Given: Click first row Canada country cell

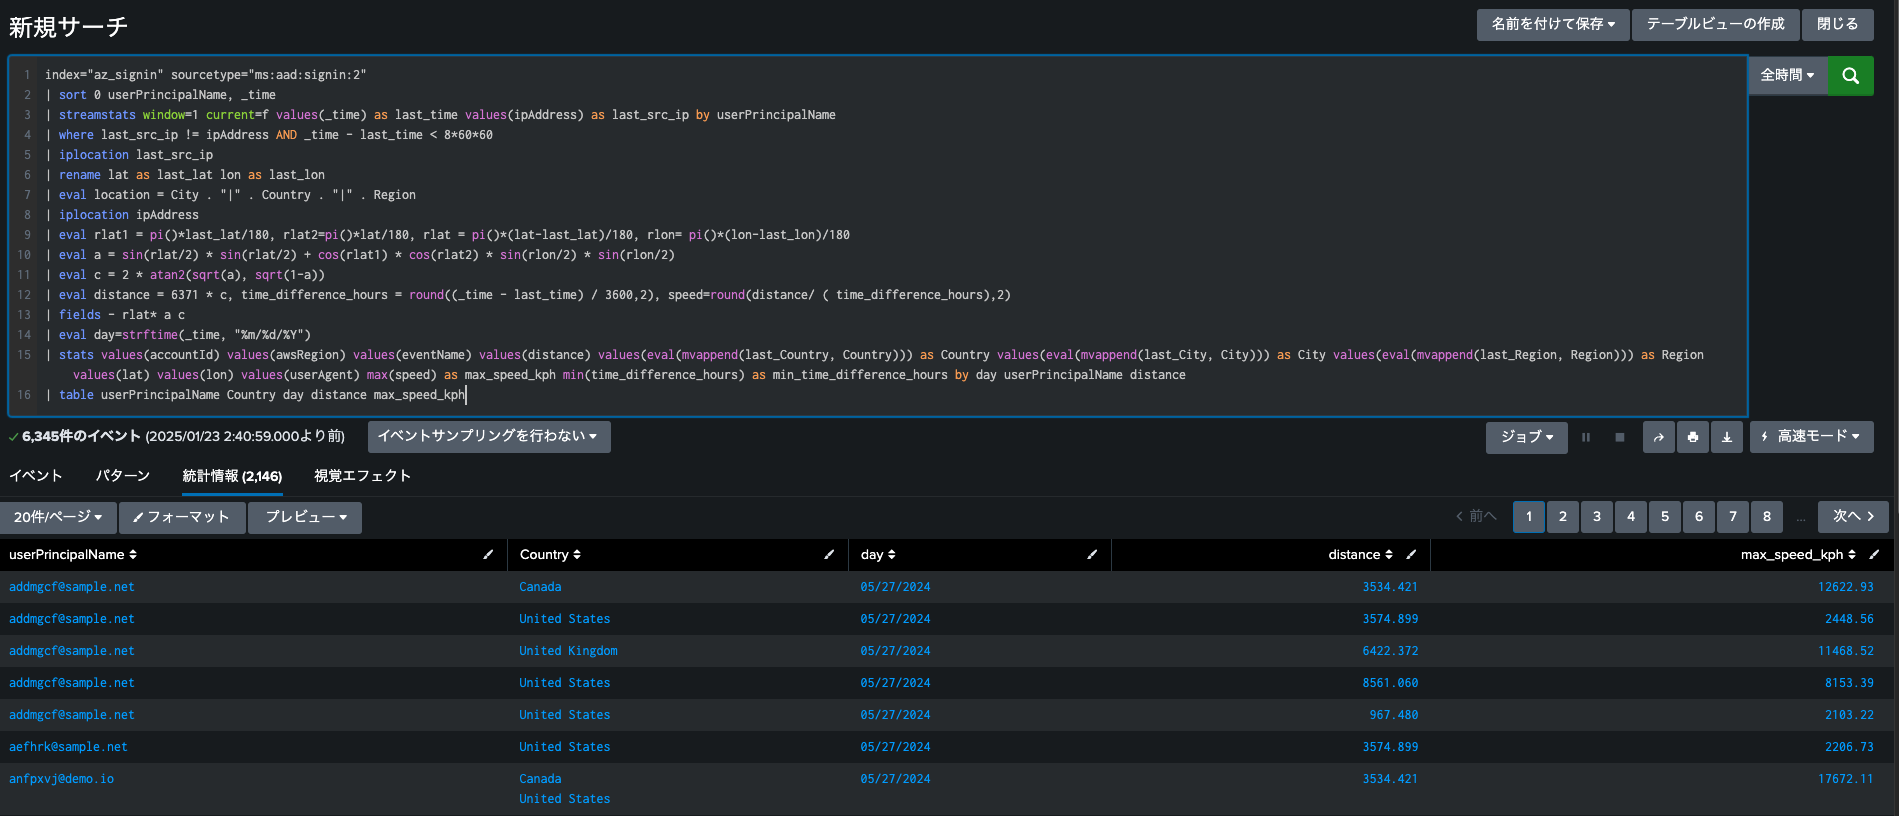Looking at the screenshot, I should click(540, 587).
